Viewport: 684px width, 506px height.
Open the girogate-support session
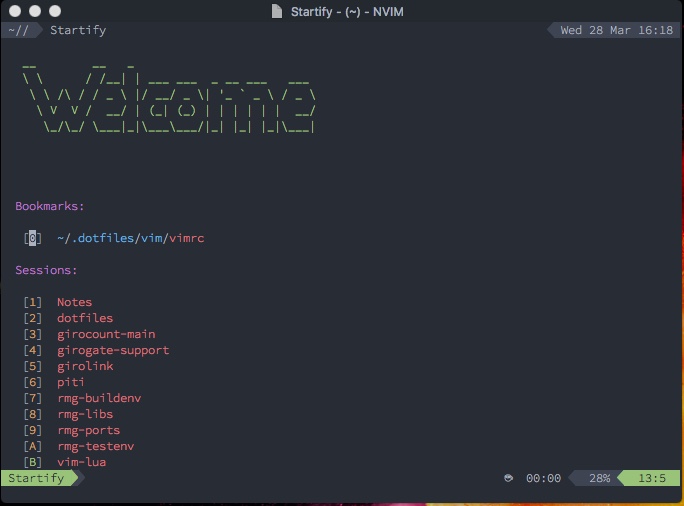click(x=113, y=351)
